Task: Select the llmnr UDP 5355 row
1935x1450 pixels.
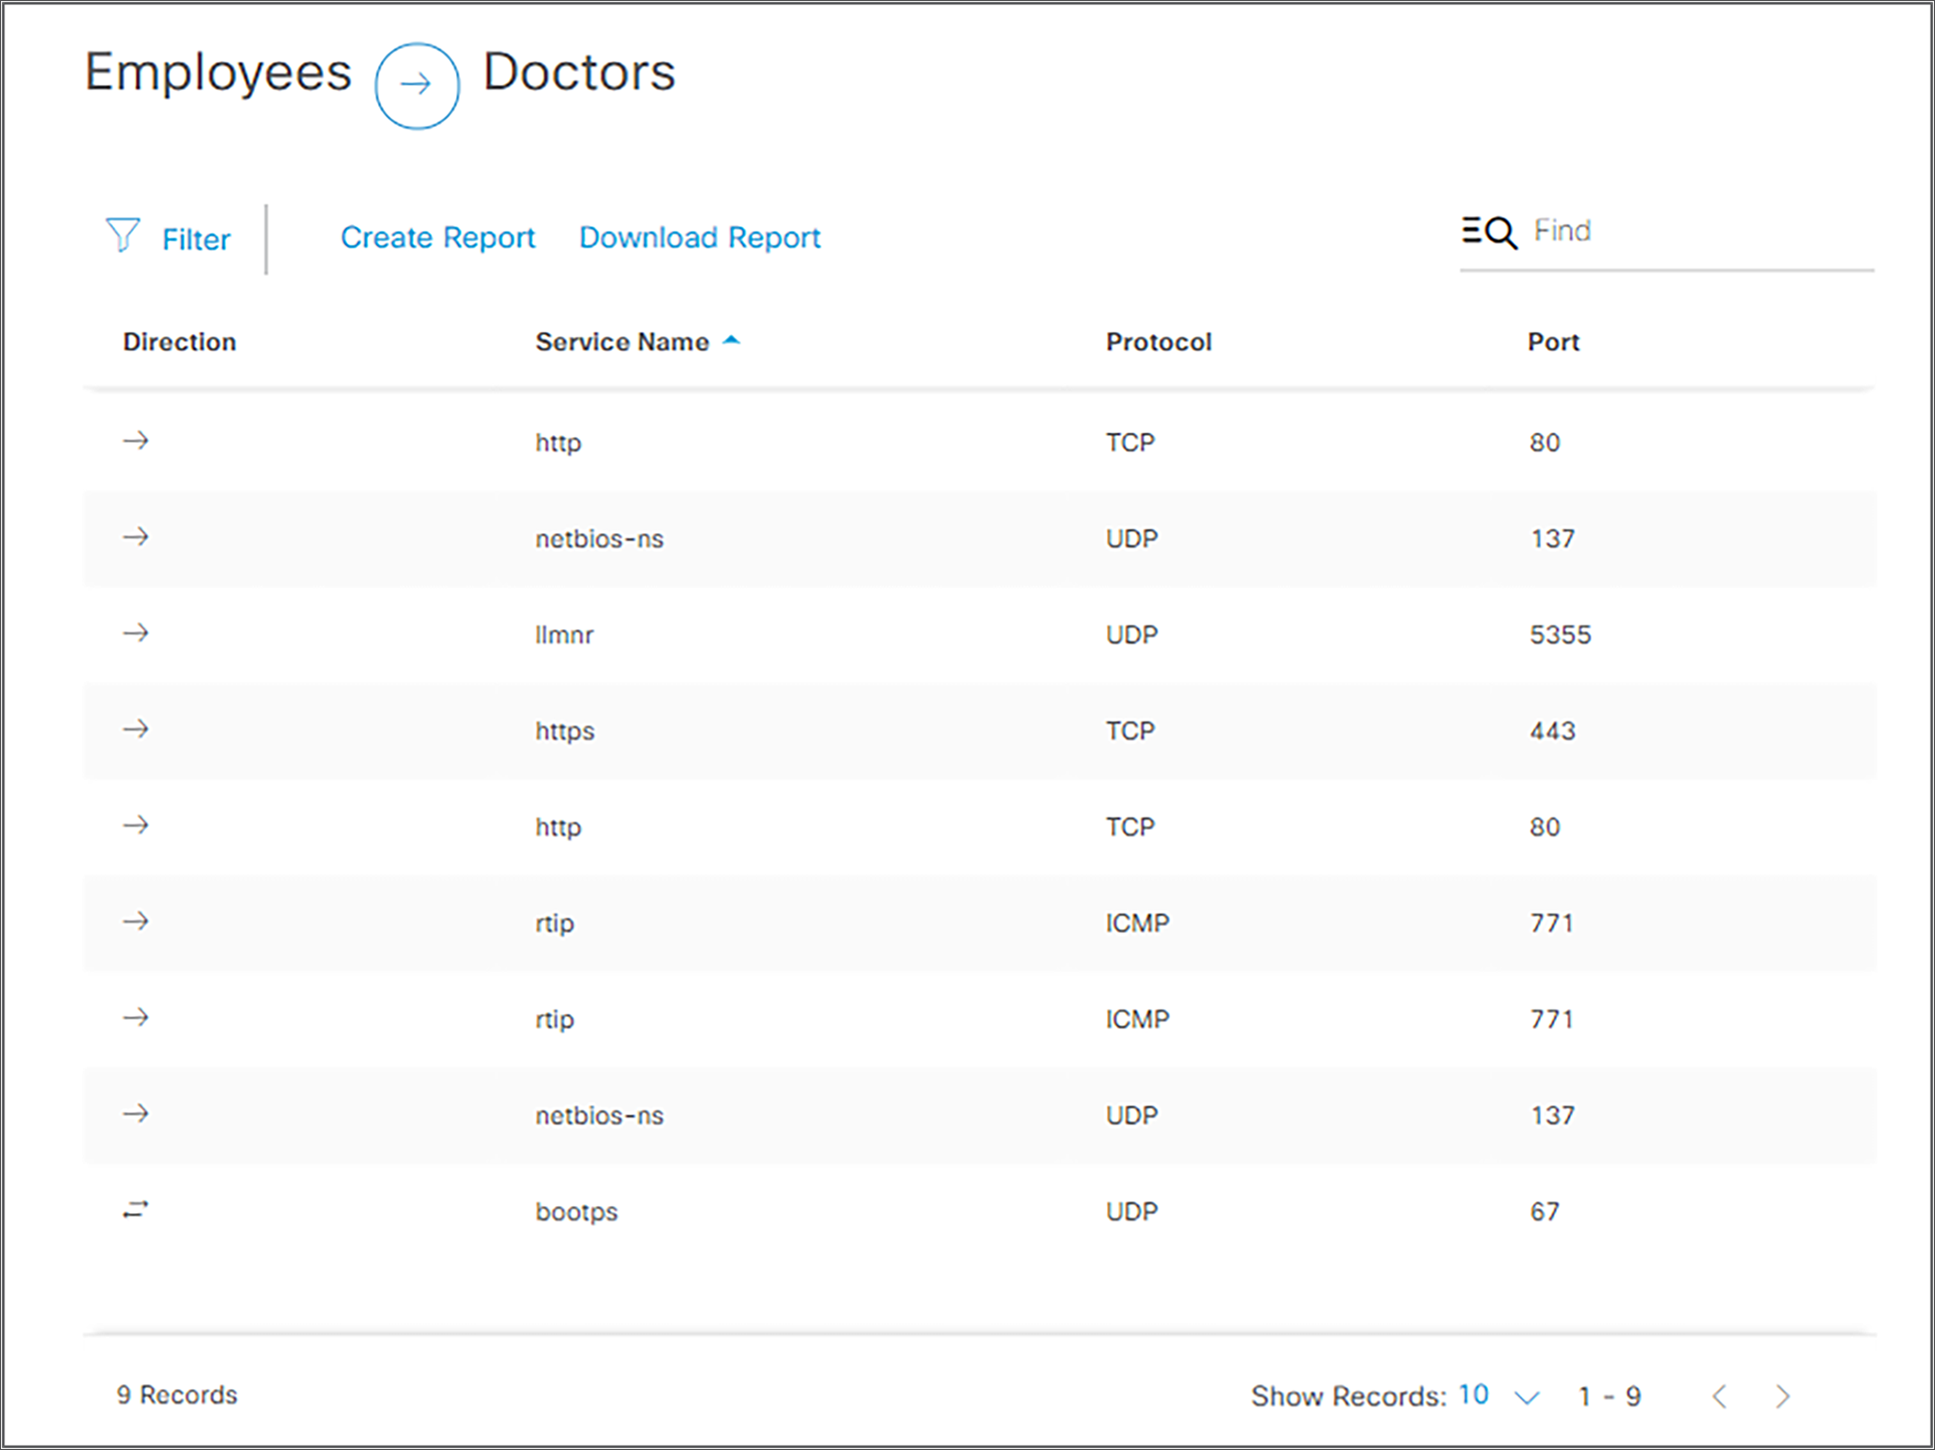Action: (564, 635)
